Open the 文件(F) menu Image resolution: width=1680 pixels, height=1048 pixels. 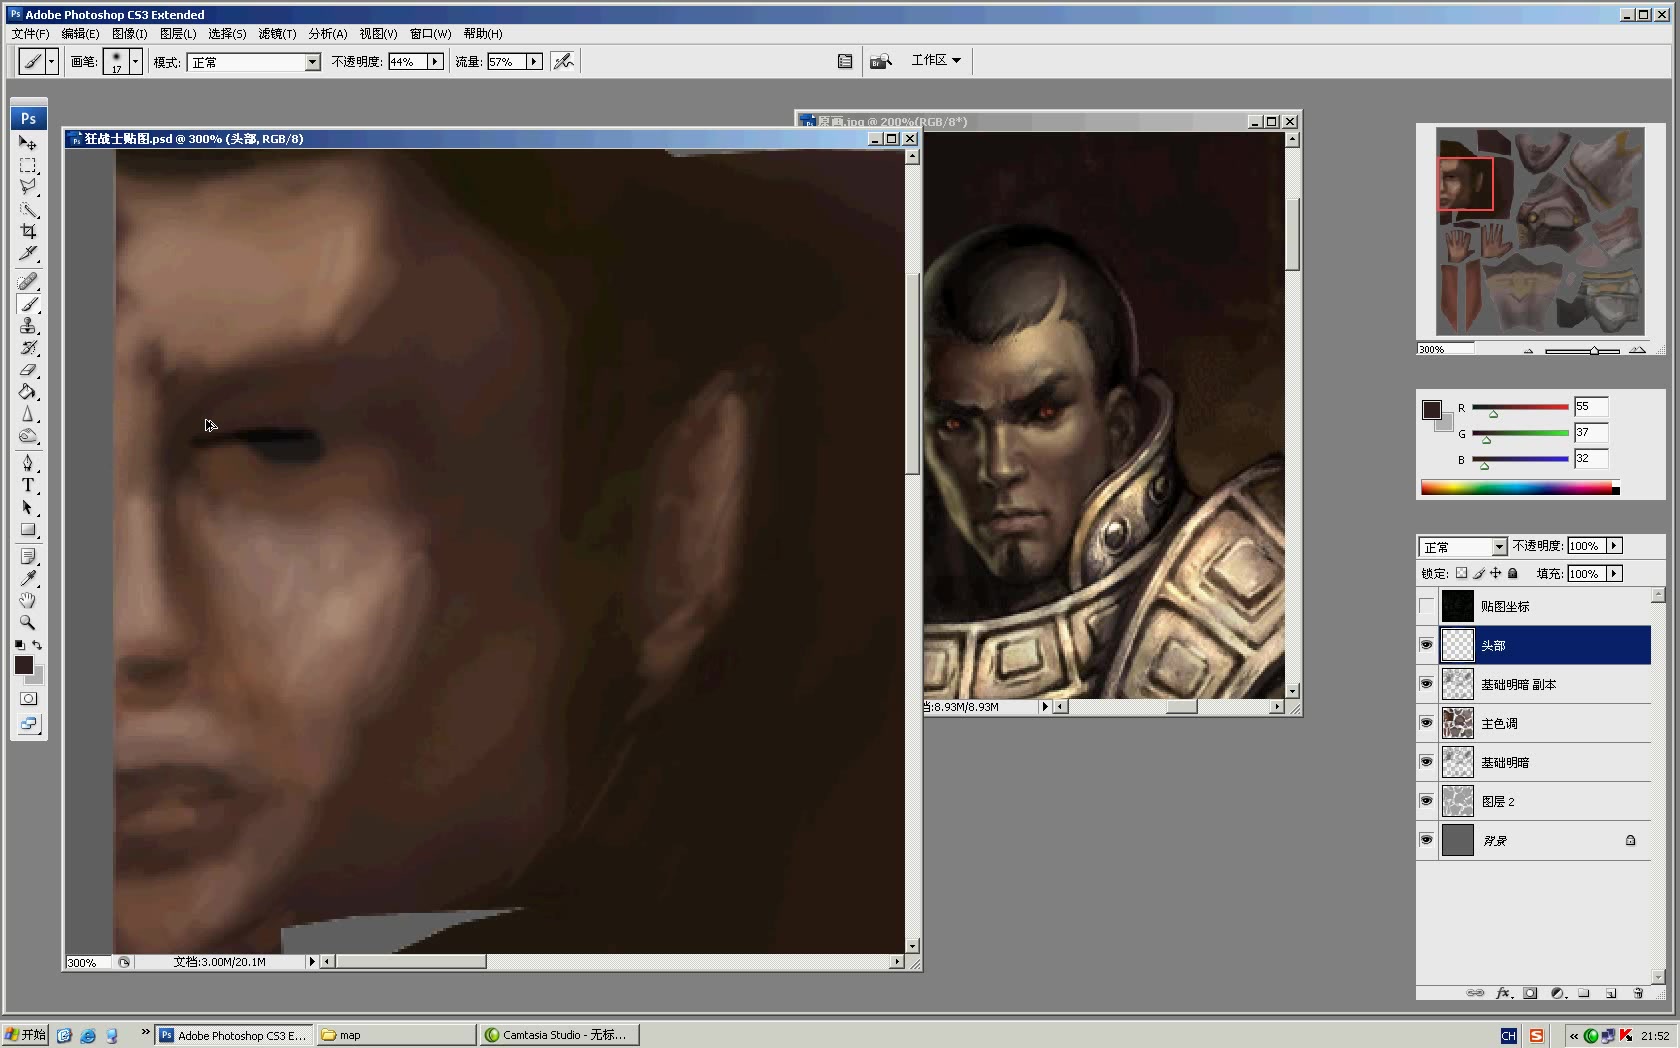point(31,34)
